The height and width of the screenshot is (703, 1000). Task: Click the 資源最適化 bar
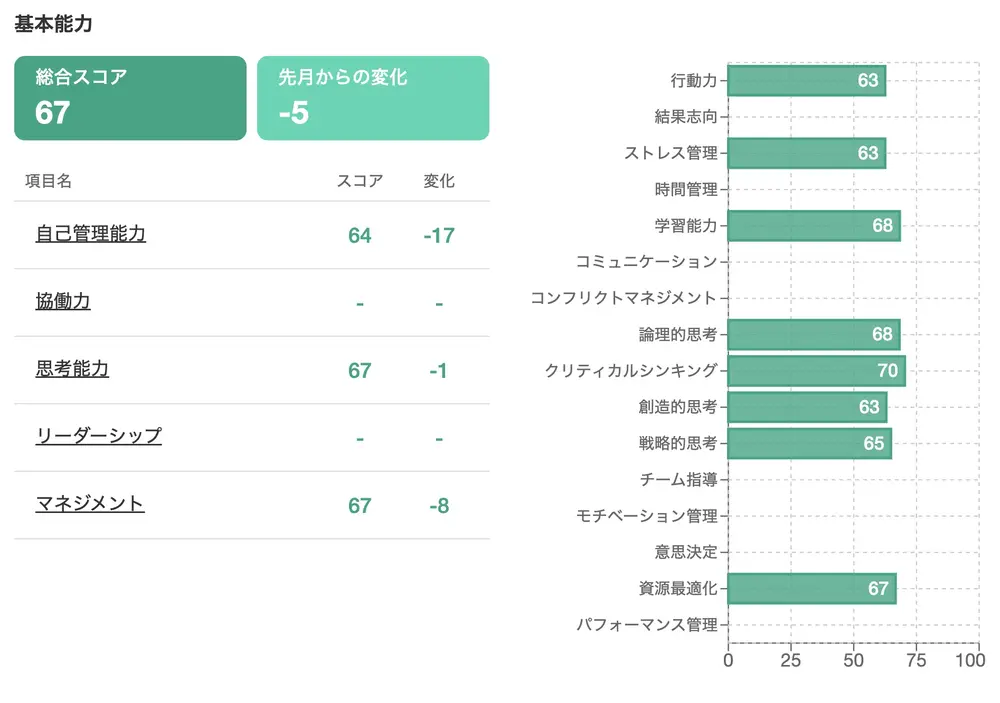tap(811, 589)
